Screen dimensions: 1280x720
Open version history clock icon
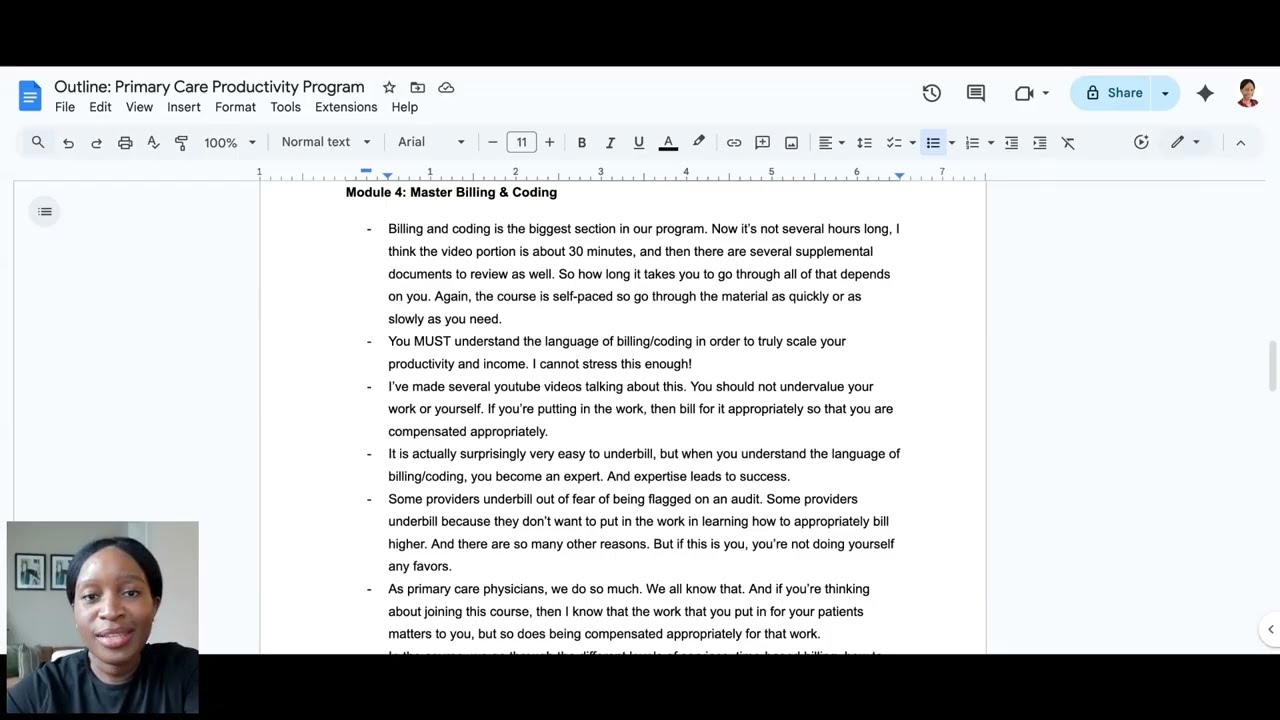tap(932, 93)
